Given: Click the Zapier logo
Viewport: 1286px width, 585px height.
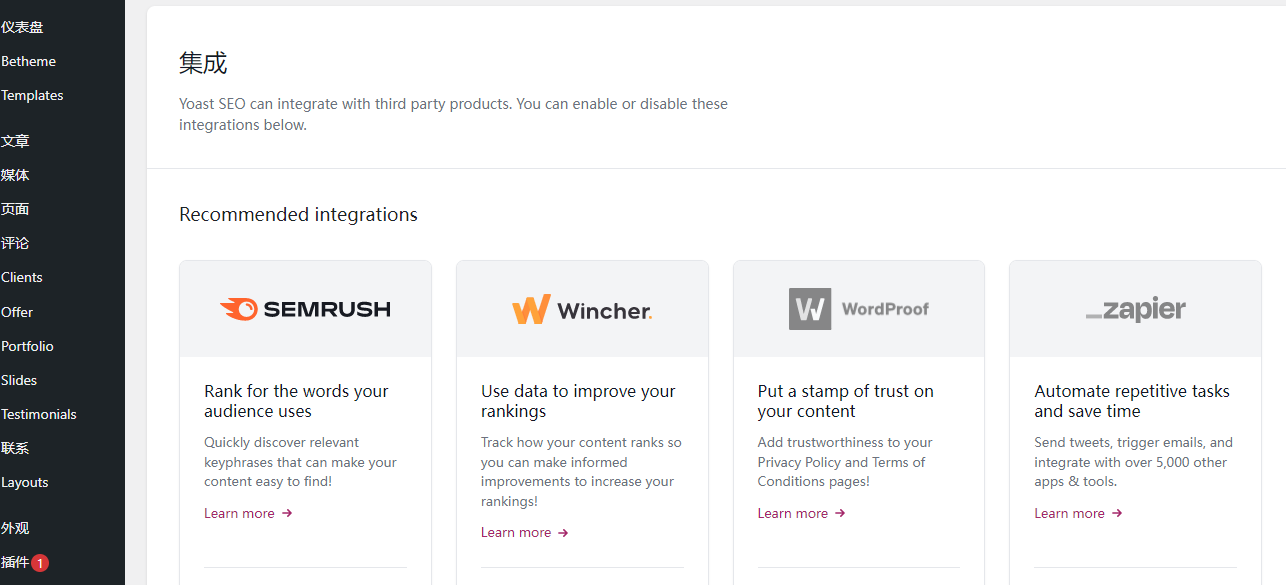Looking at the screenshot, I should [x=1135, y=309].
